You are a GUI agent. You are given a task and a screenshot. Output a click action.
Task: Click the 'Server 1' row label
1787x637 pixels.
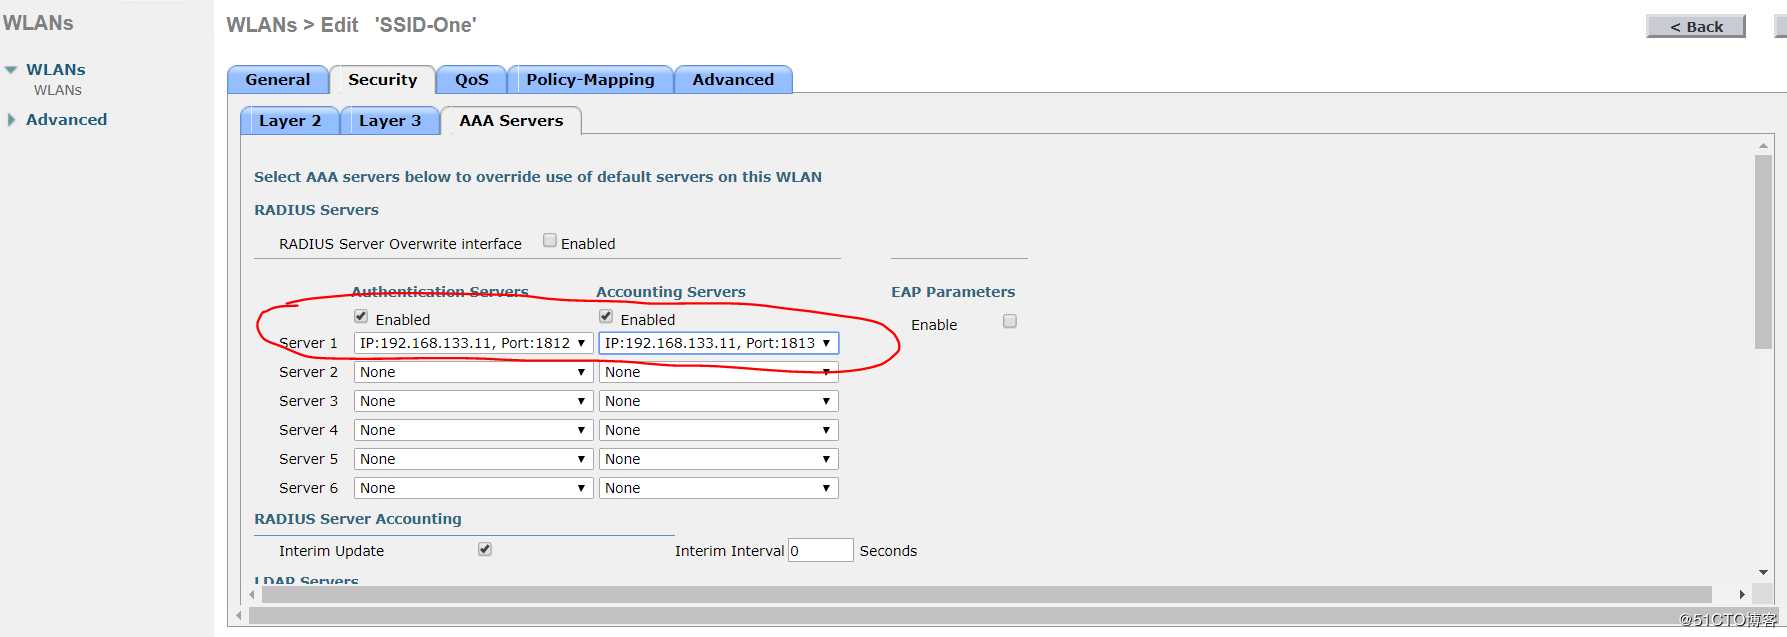pos(308,343)
